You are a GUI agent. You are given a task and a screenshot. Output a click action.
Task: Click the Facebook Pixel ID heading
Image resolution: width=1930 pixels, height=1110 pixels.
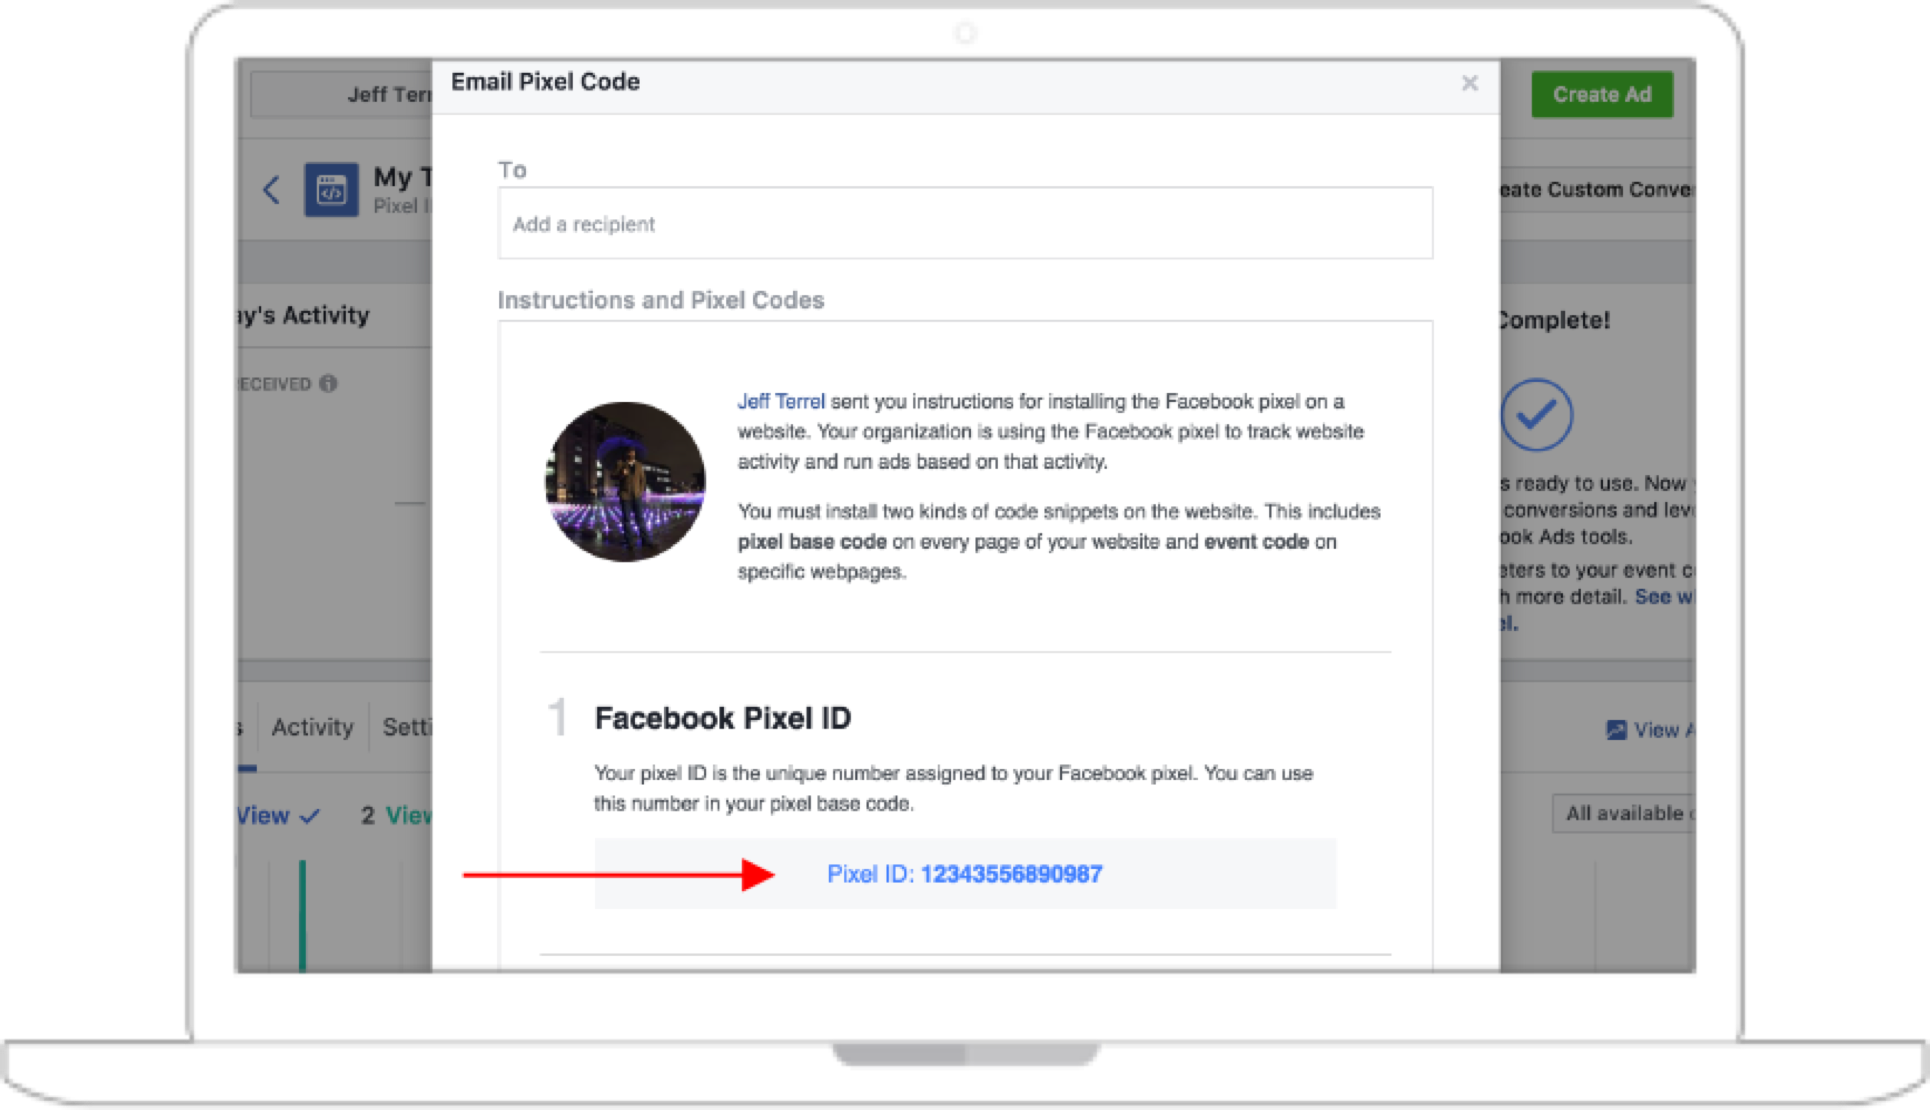point(723,718)
